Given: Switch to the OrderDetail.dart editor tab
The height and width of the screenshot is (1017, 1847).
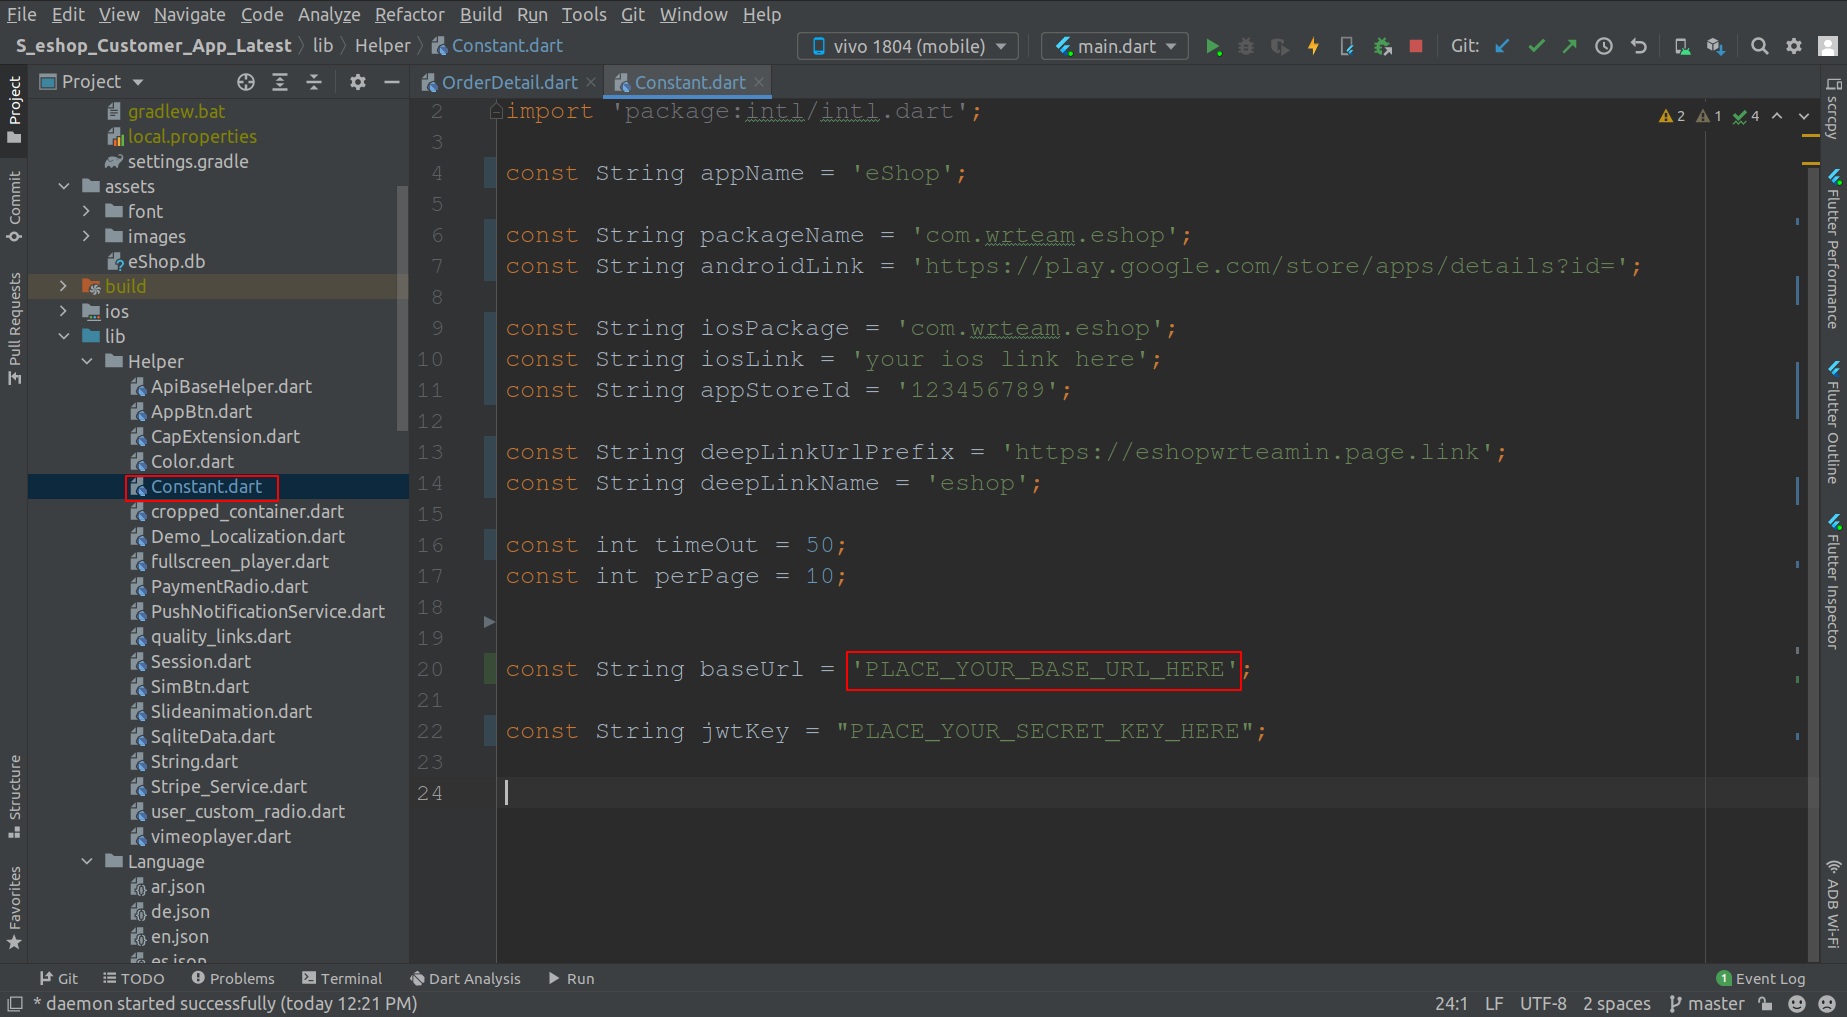Looking at the screenshot, I should 508,83.
